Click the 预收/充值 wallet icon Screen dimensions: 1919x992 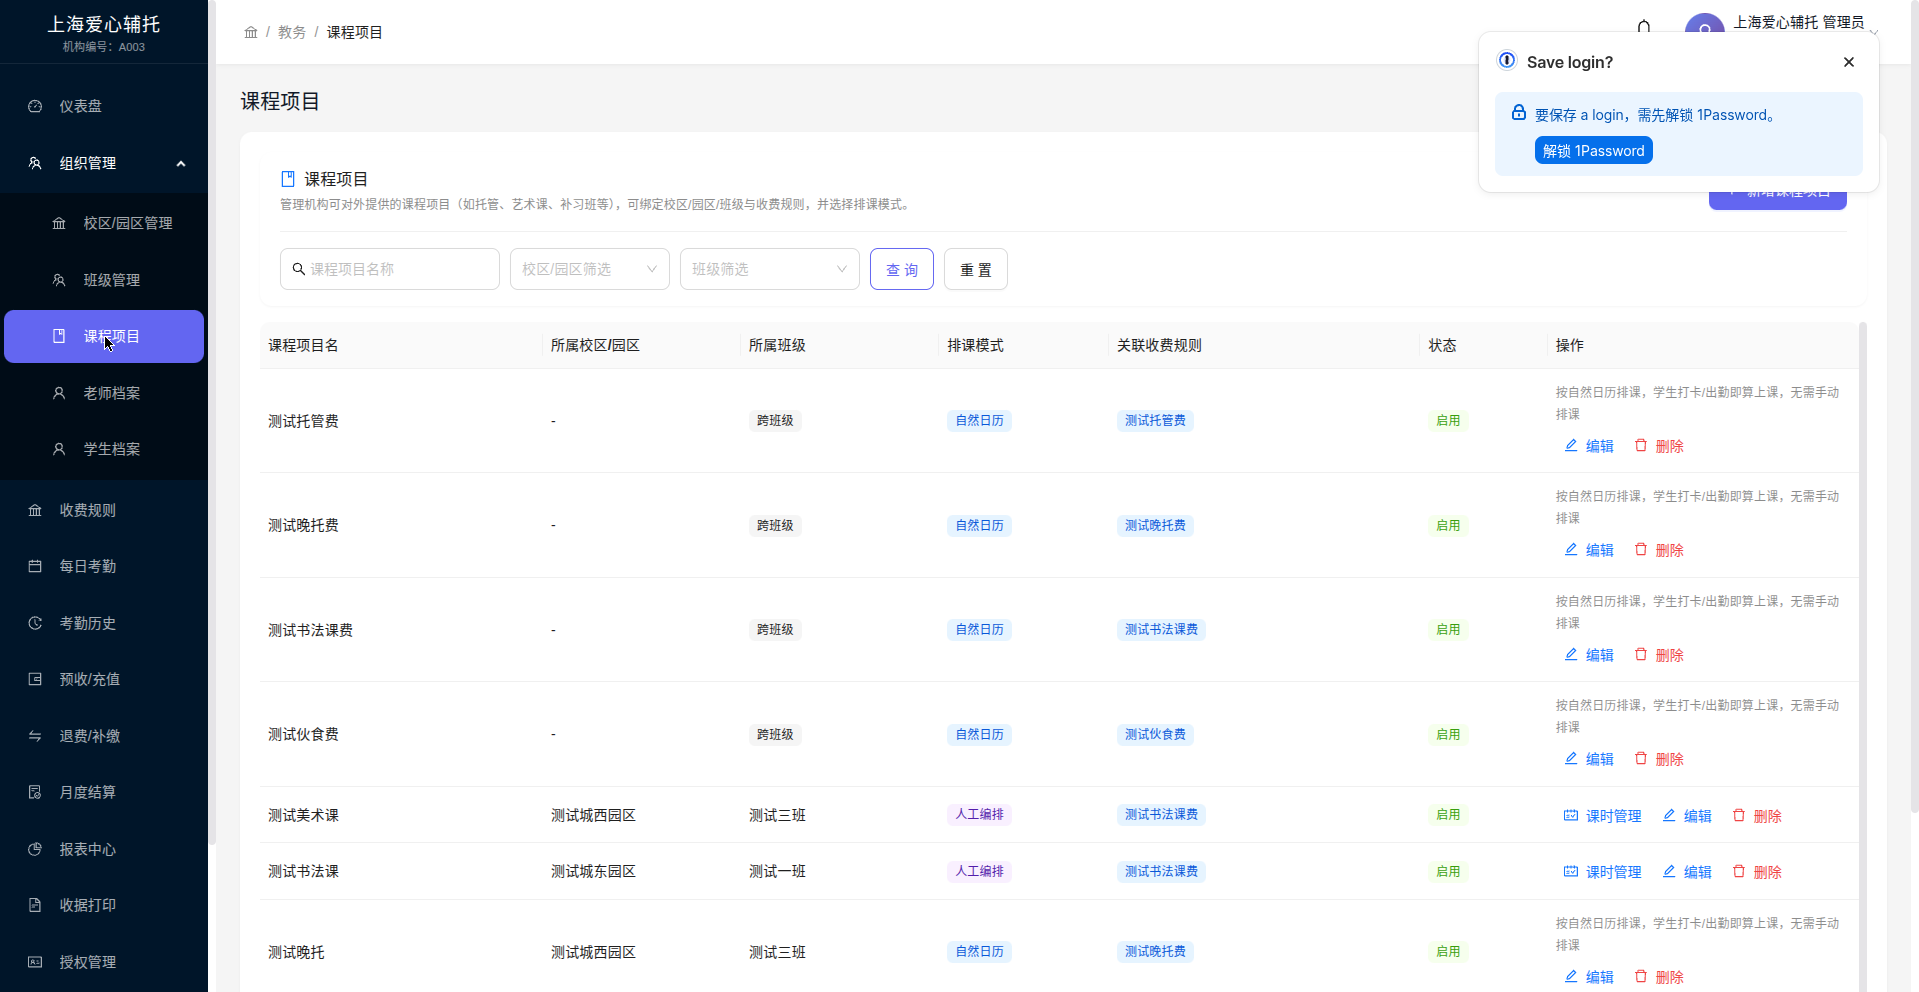coord(35,679)
